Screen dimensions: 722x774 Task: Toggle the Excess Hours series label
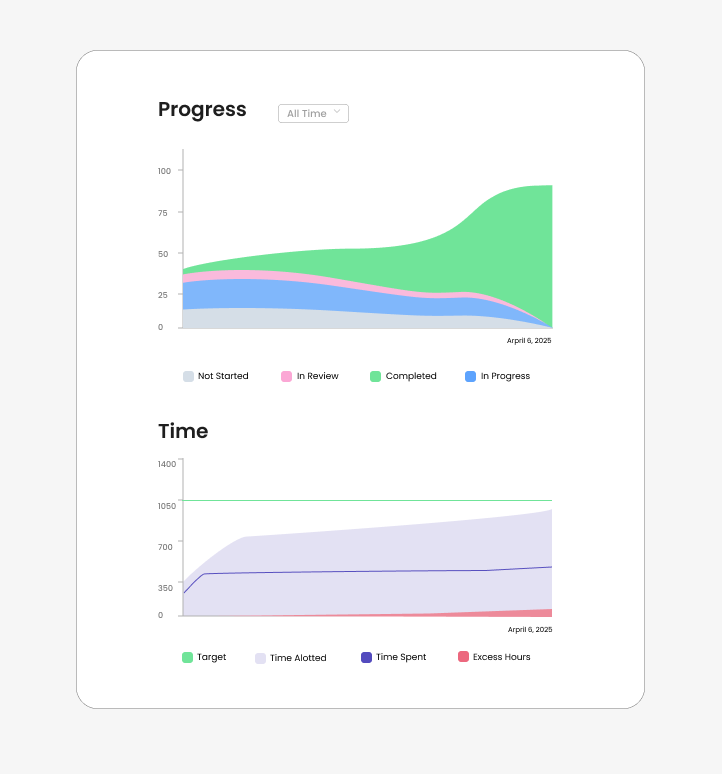coord(502,658)
